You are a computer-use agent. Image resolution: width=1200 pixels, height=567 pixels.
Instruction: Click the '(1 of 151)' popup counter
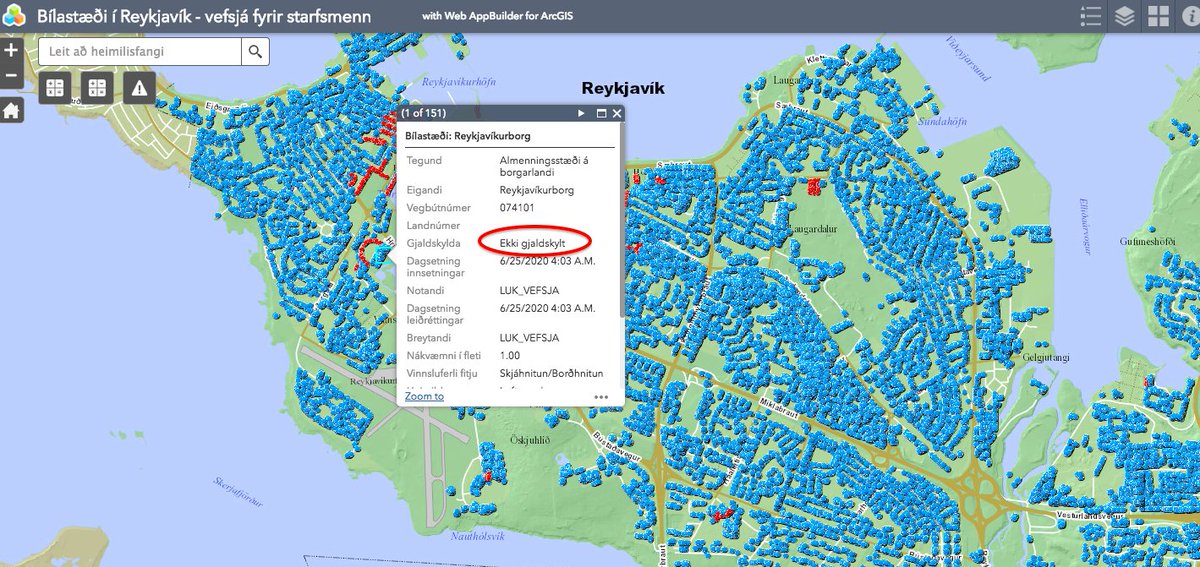click(424, 114)
